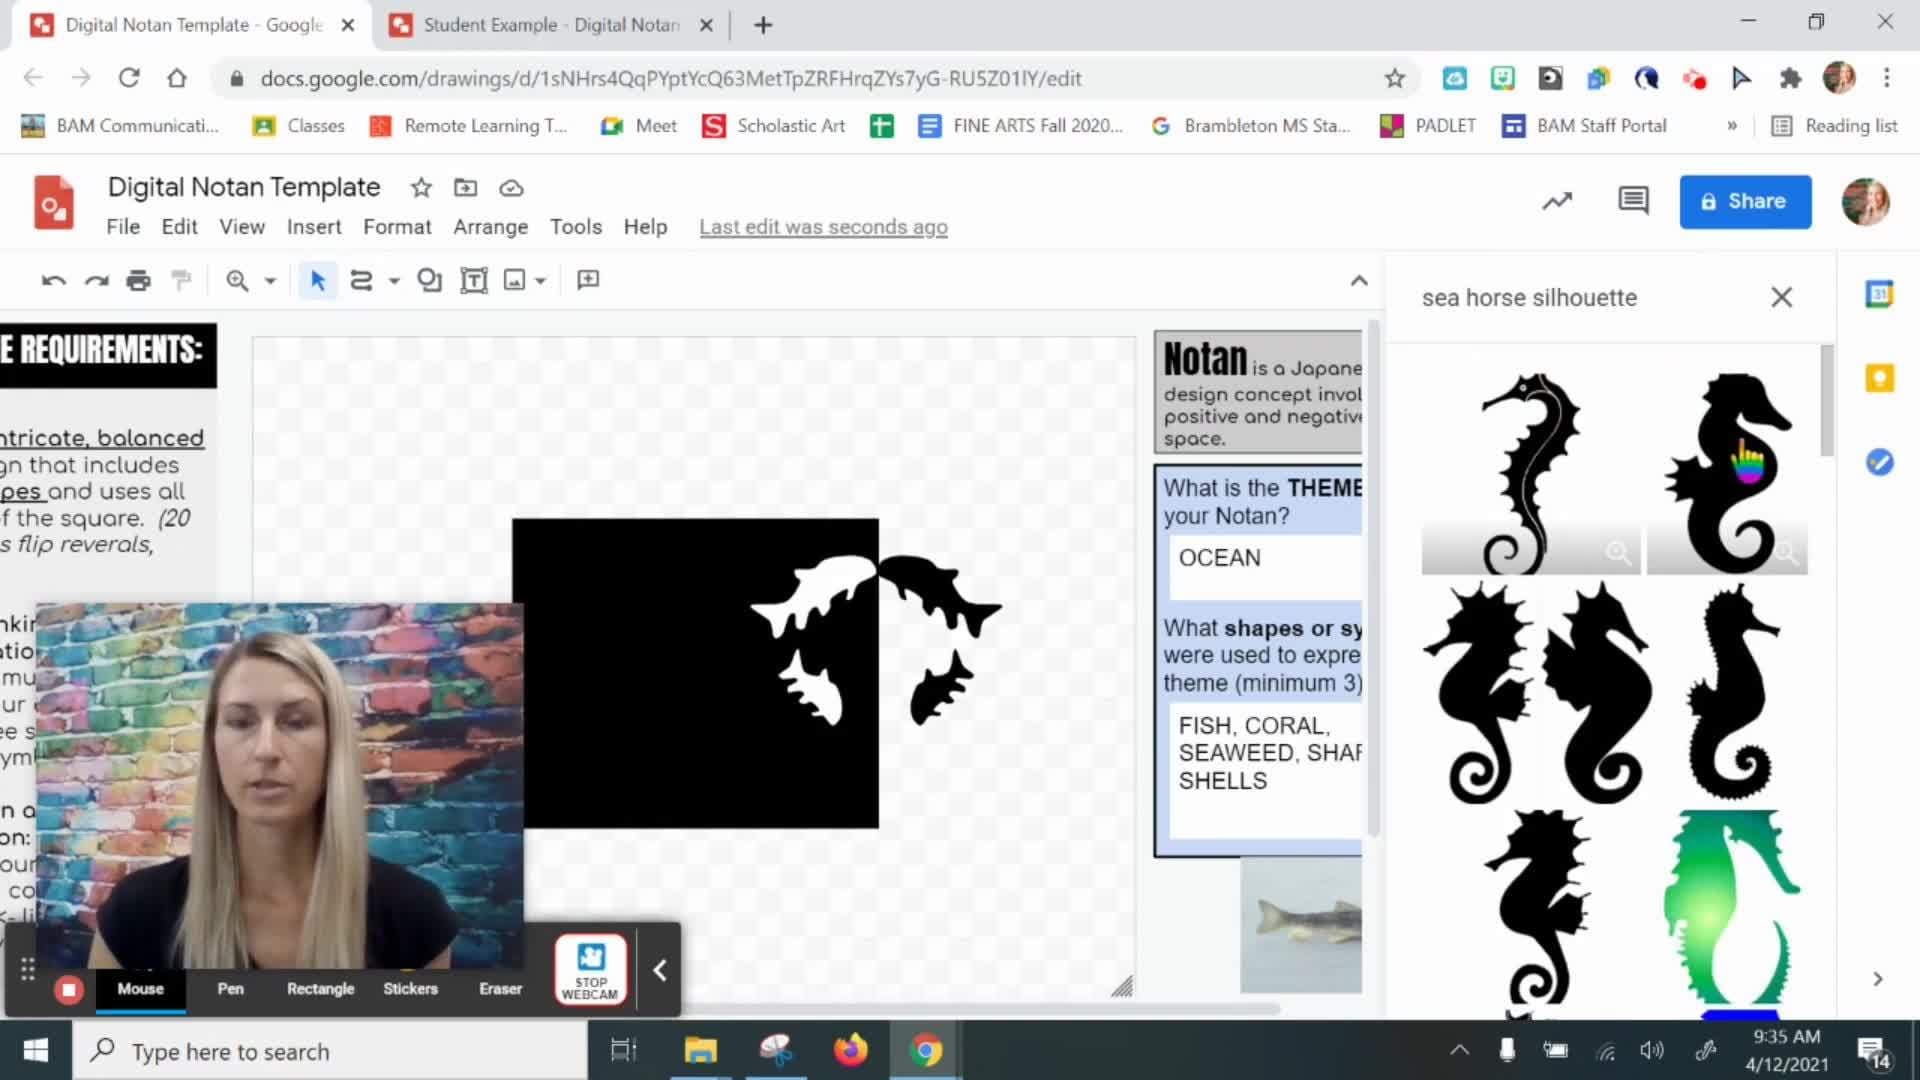Viewport: 1920px width, 1080px height.
Task: Select the Rectangle annotation tool
Action: (x=320, y=988)
